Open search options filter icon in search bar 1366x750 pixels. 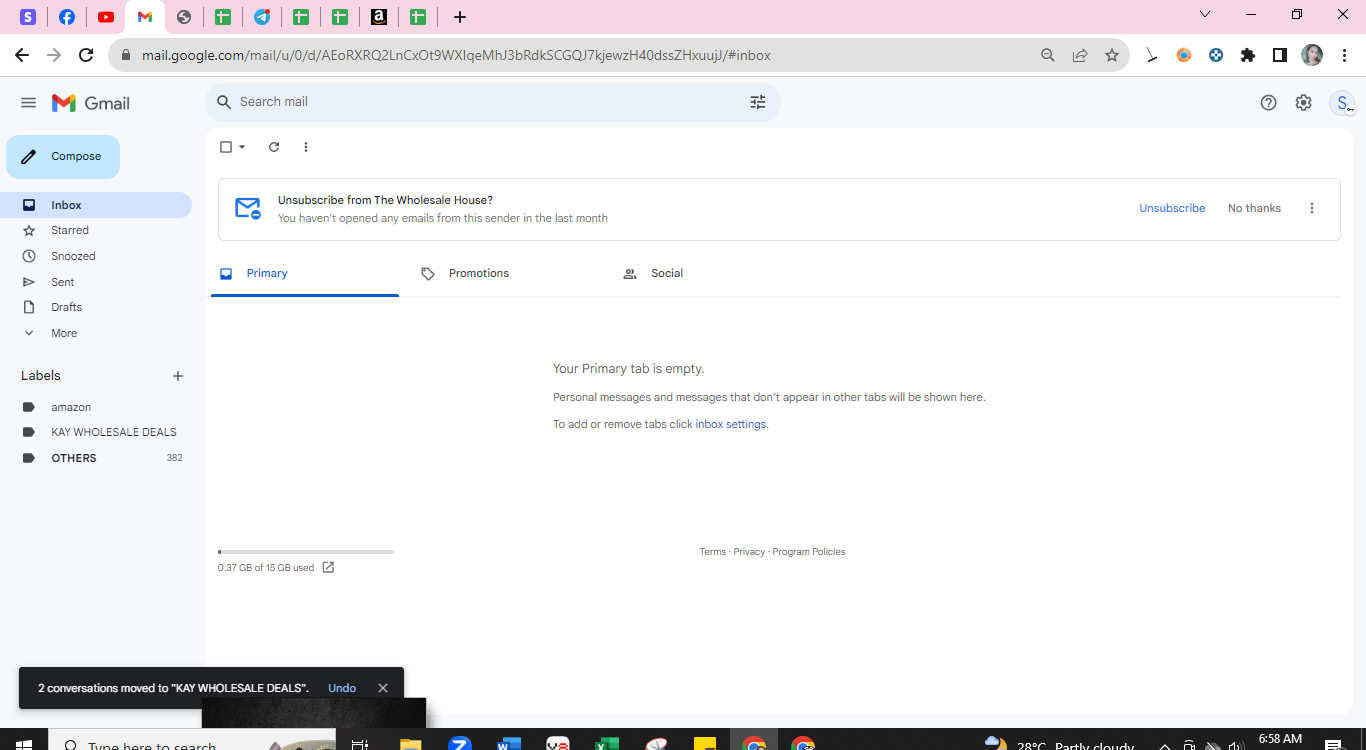click(x=758, y=102)
